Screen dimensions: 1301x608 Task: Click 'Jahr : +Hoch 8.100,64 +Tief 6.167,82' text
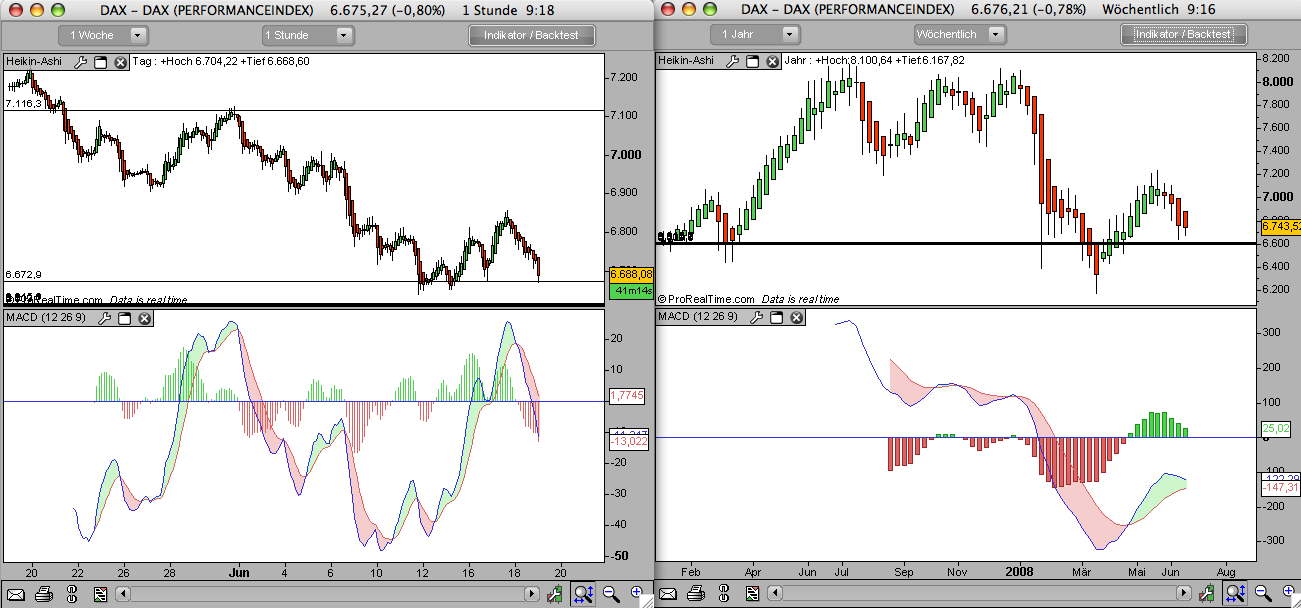click(876, 61)
